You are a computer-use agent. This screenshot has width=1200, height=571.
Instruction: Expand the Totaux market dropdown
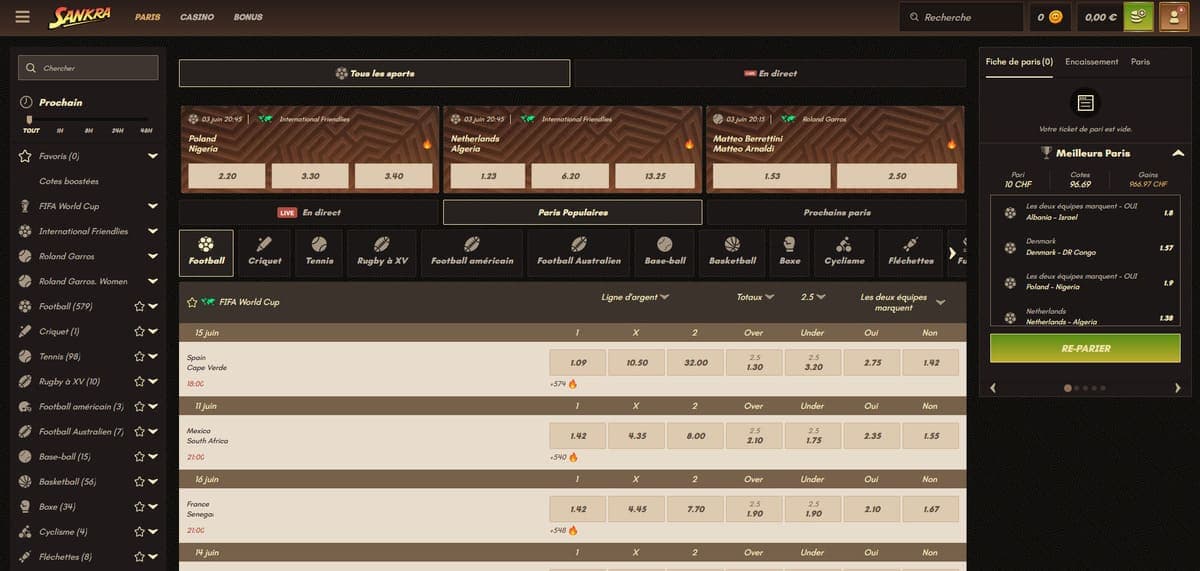[x=755, y=297]
